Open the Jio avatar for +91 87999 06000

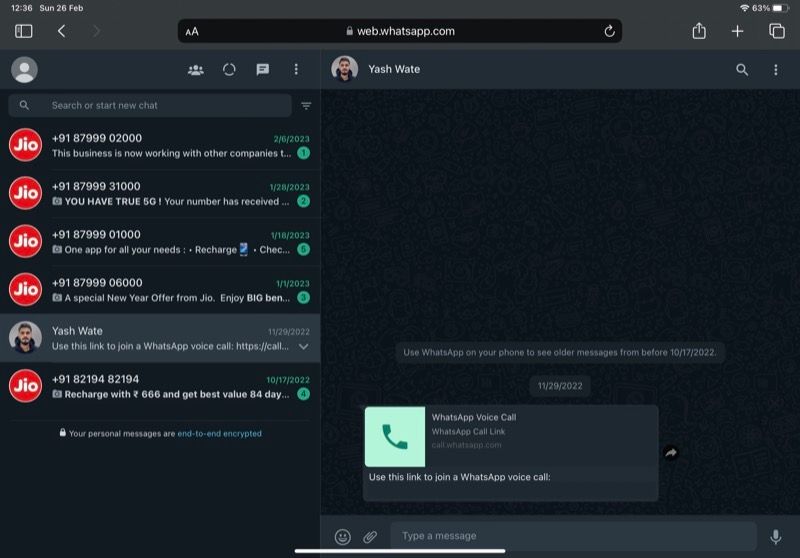click(25, 289)
